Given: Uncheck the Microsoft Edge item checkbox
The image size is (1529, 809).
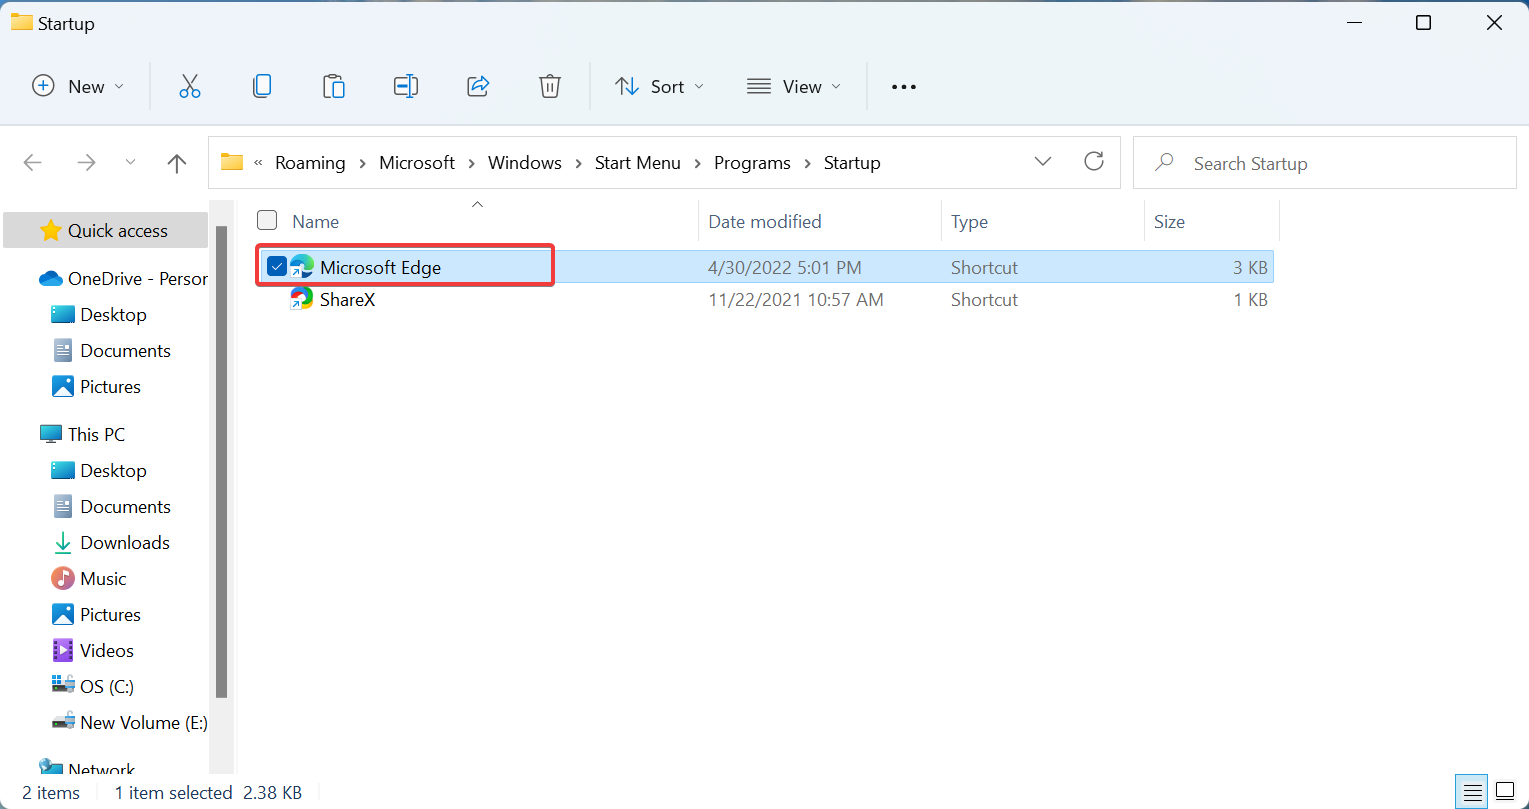Looking at the screenshot, I should (277, 266).
